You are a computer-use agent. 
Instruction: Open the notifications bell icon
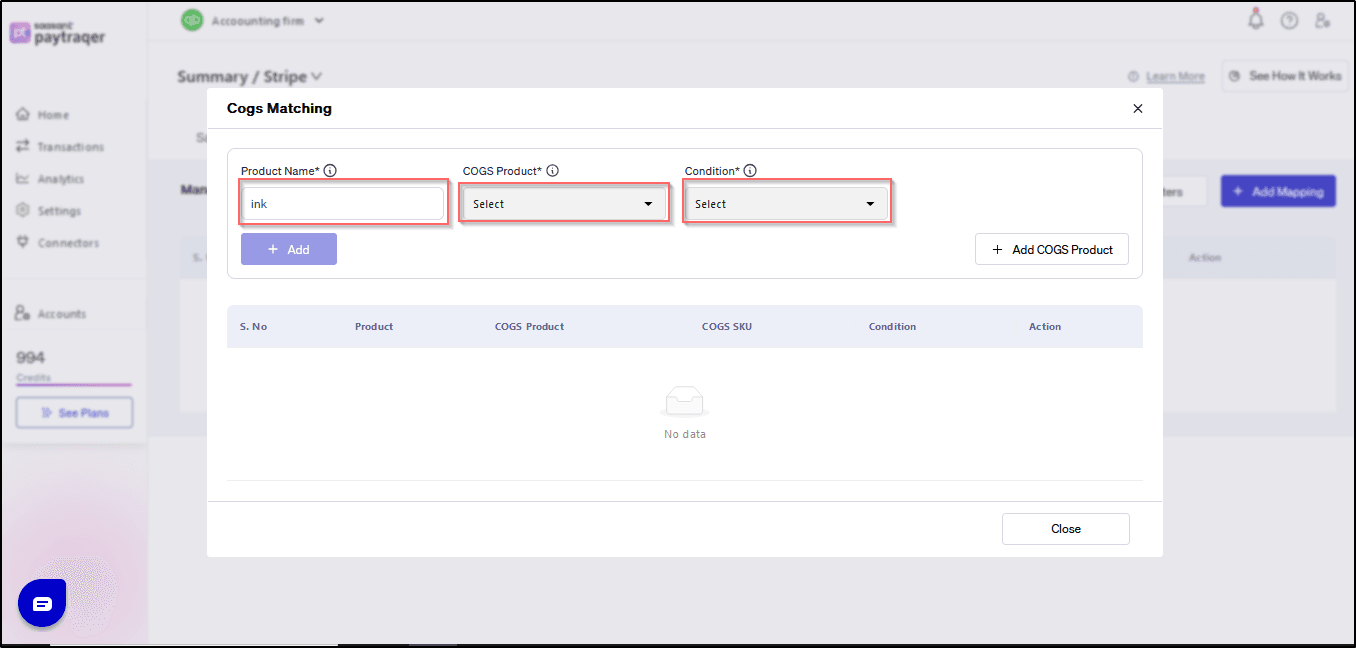[1256, 19]
